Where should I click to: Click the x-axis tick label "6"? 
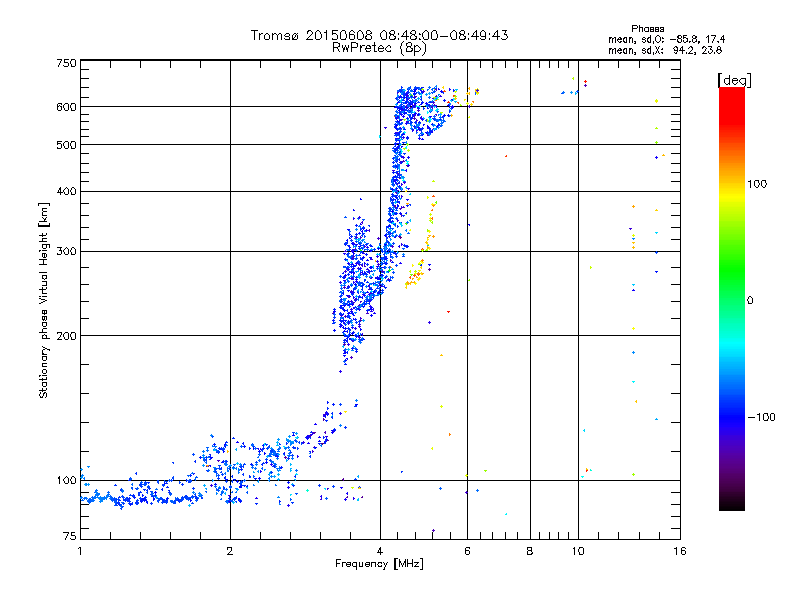467,551
